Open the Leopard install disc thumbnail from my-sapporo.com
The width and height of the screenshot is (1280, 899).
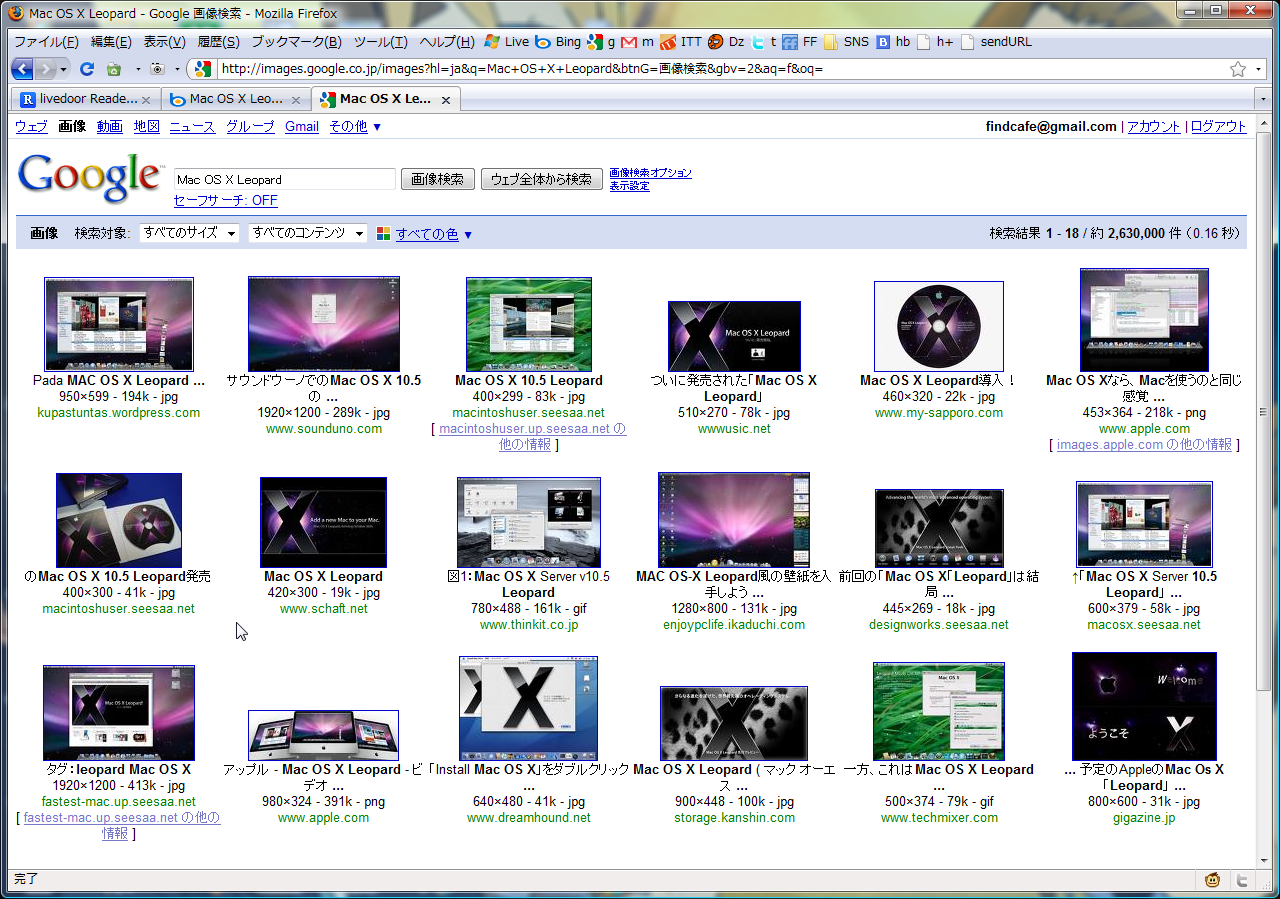pyautogui.click(x=939, y=326)
